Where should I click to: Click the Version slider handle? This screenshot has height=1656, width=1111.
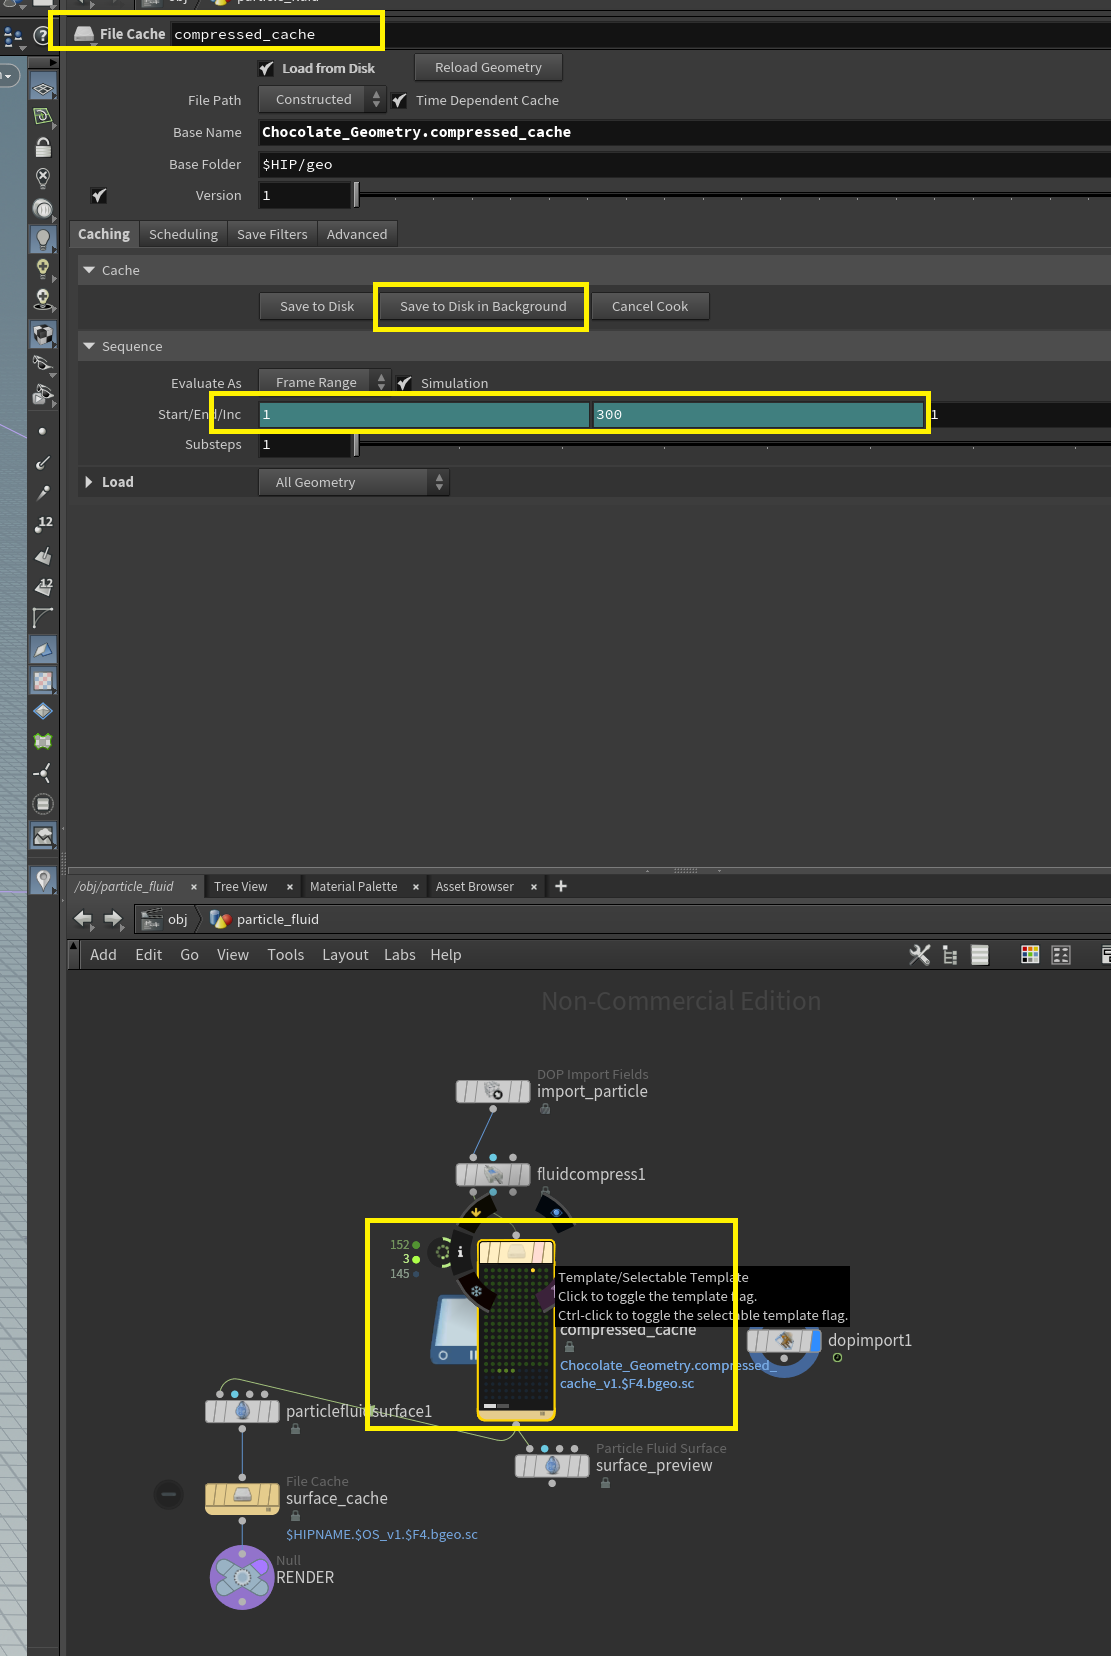356,194
